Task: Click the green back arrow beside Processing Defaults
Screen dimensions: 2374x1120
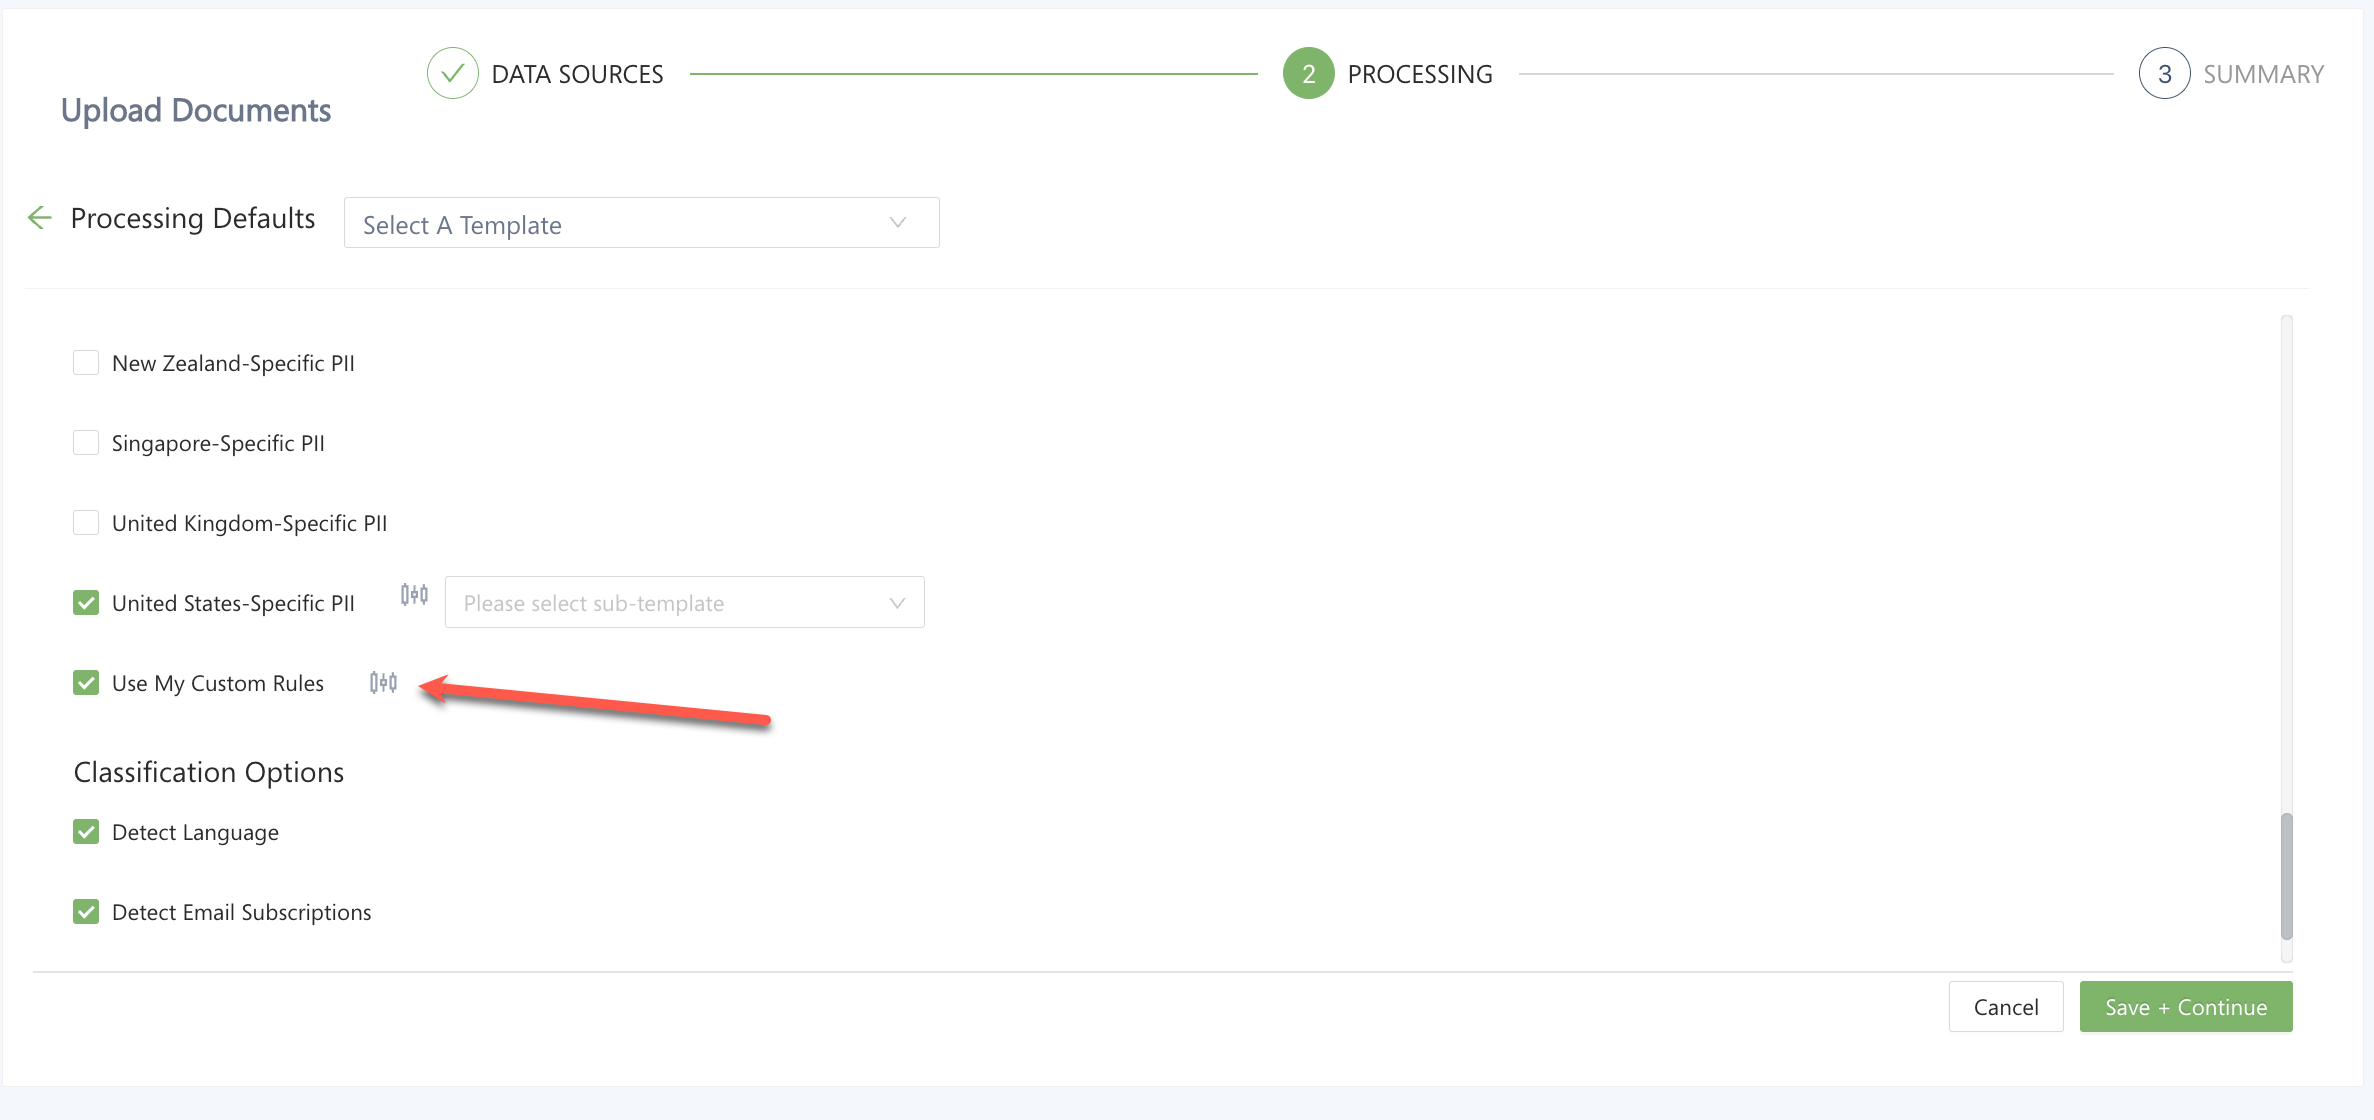Action: pyautogui.click(x=39, y=218)
